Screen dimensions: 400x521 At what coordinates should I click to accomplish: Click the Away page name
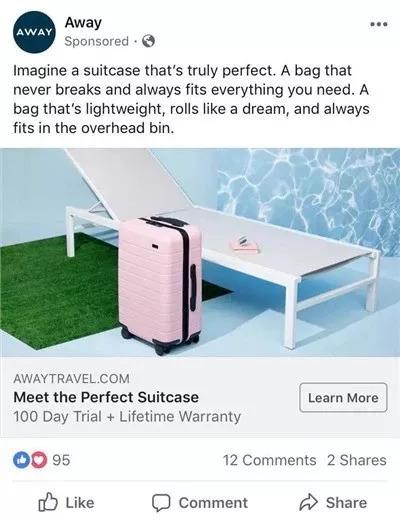click(x=83, y=23)
